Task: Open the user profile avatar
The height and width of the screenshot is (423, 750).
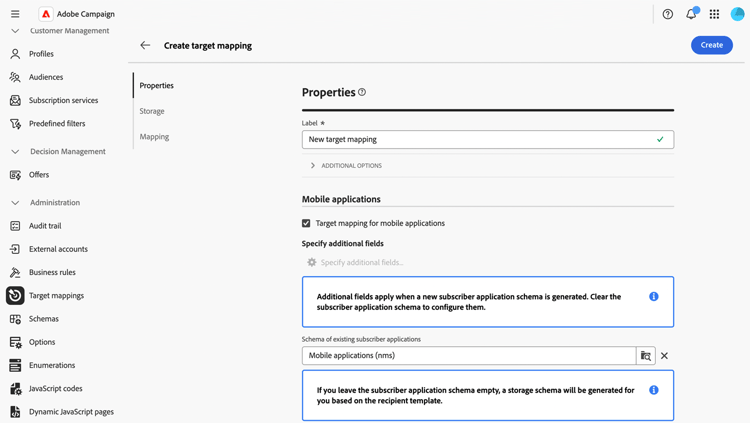Action: (x=738, y=14)
